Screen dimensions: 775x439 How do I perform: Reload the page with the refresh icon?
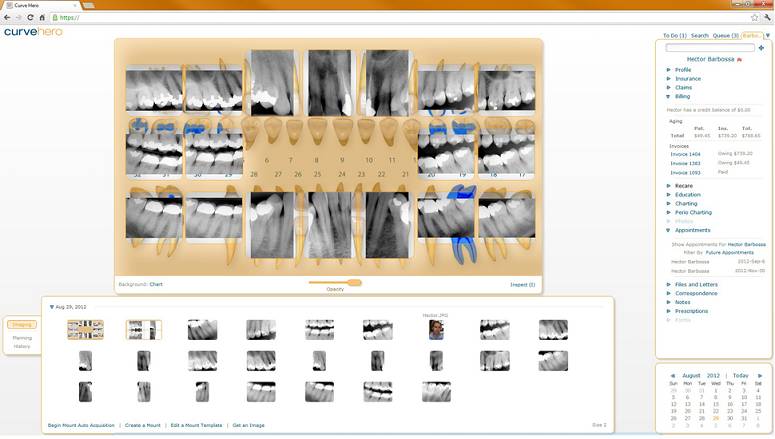[x=30, y=17]
